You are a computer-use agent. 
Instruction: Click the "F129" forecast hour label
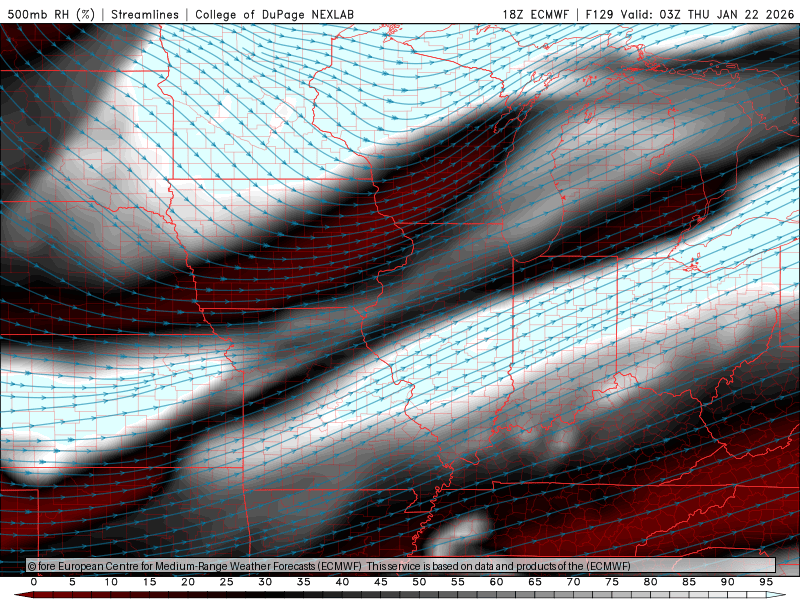point(599,14)
